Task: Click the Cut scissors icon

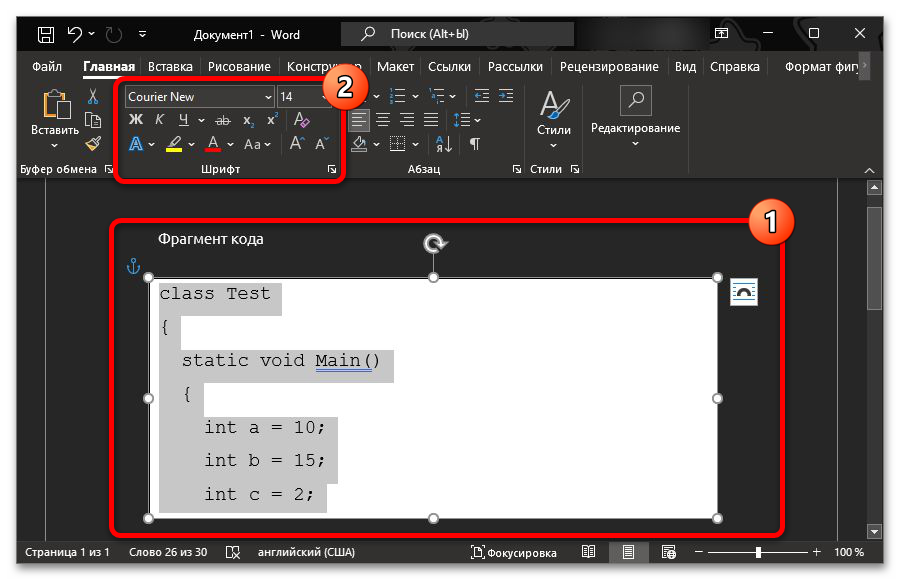Action: click(93, 96)
